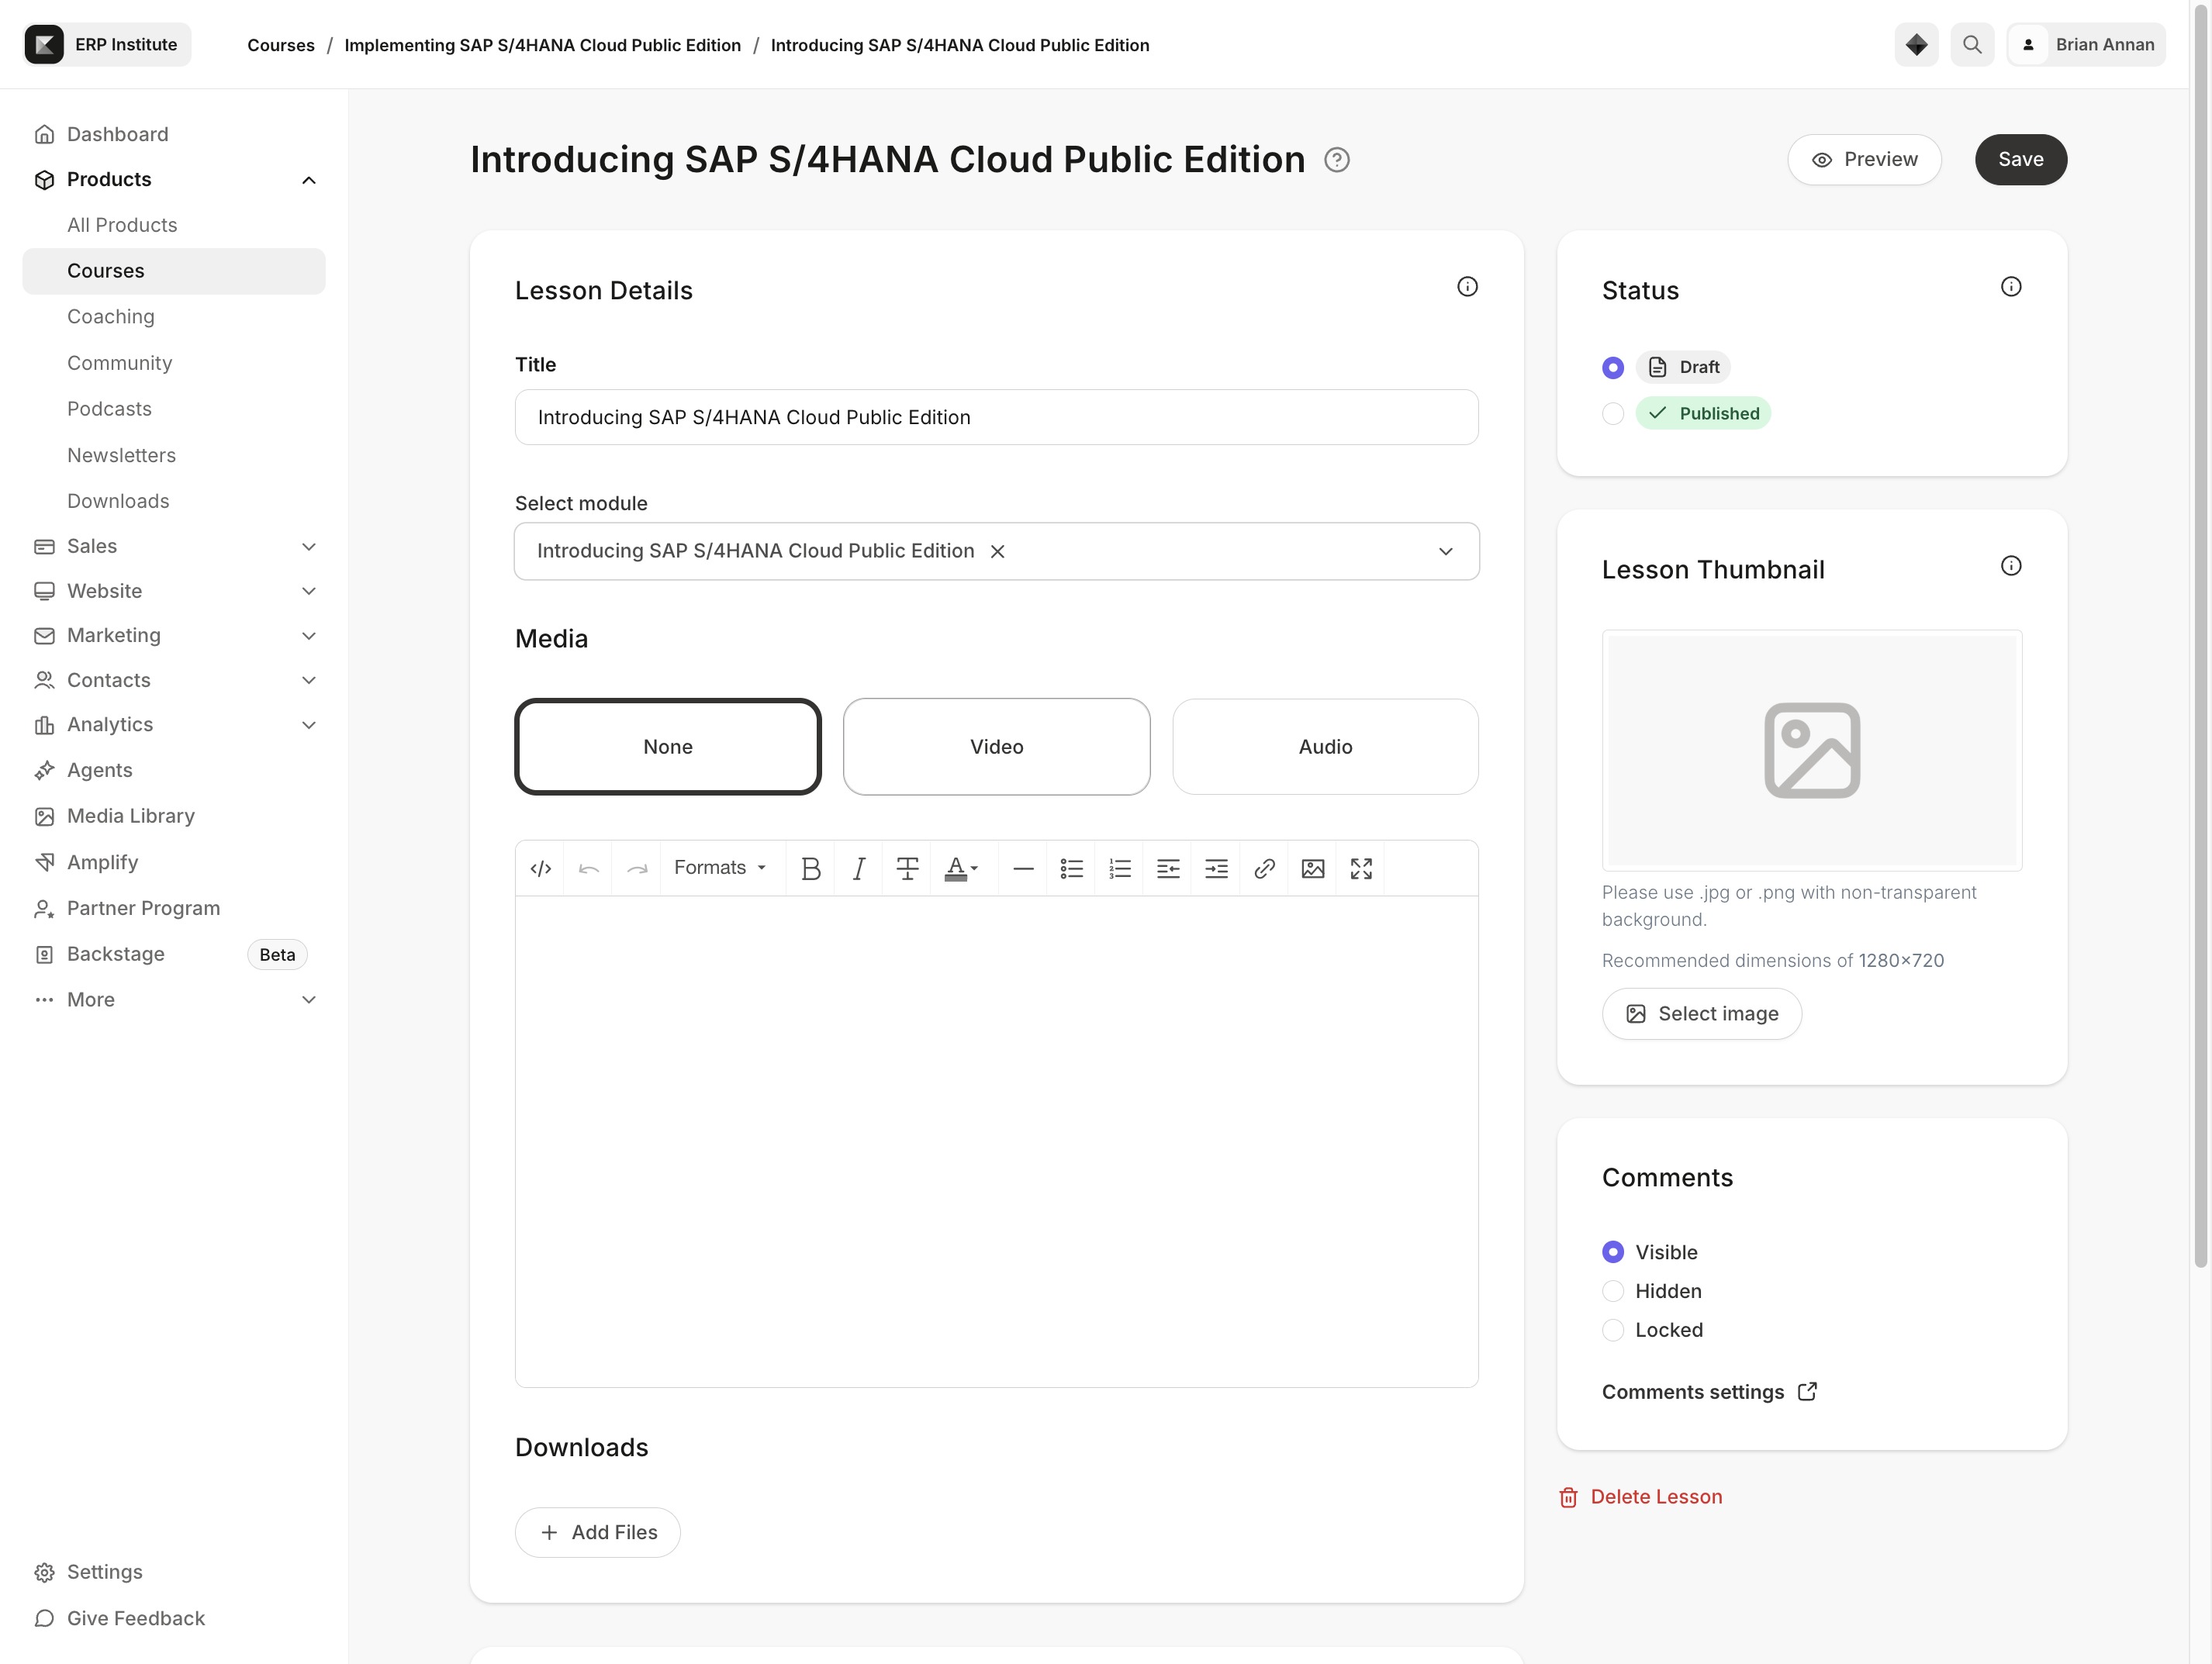Show info for the Status card
The image size is (2212, 1664).
[2011, 287]
